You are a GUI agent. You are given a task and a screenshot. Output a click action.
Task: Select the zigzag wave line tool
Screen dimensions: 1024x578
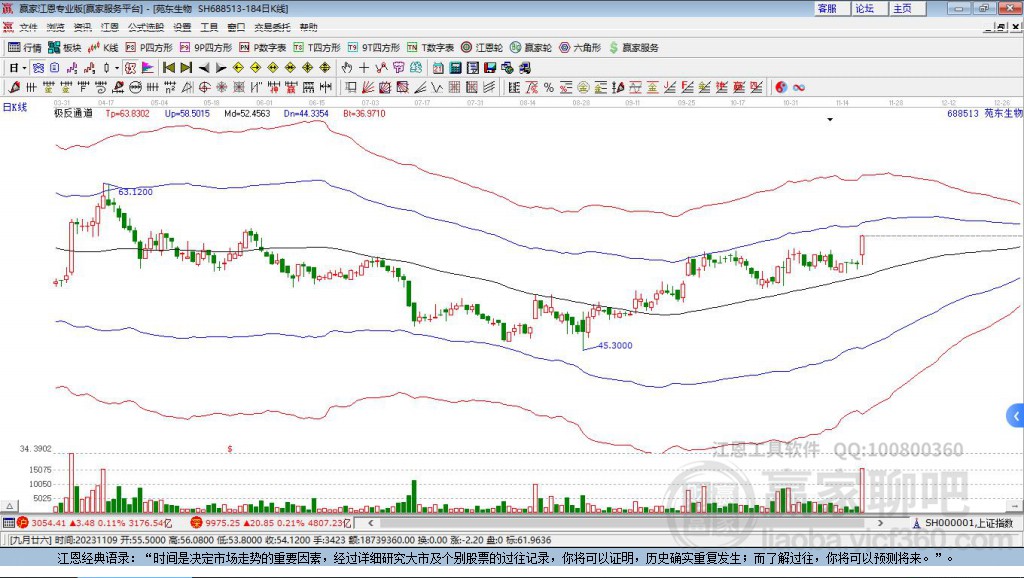[438, 88]
